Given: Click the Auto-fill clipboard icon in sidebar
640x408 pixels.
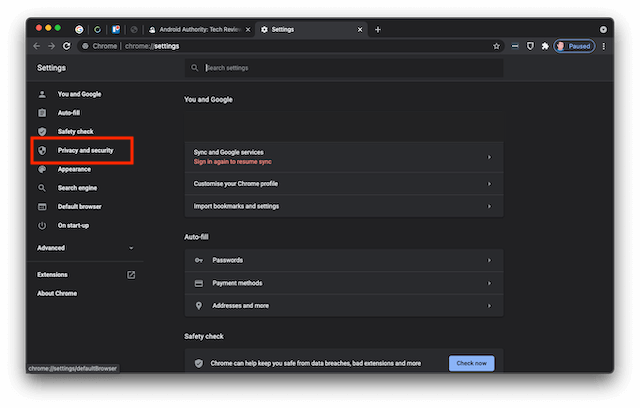Looking at the screenshot, I should (42, 113).
